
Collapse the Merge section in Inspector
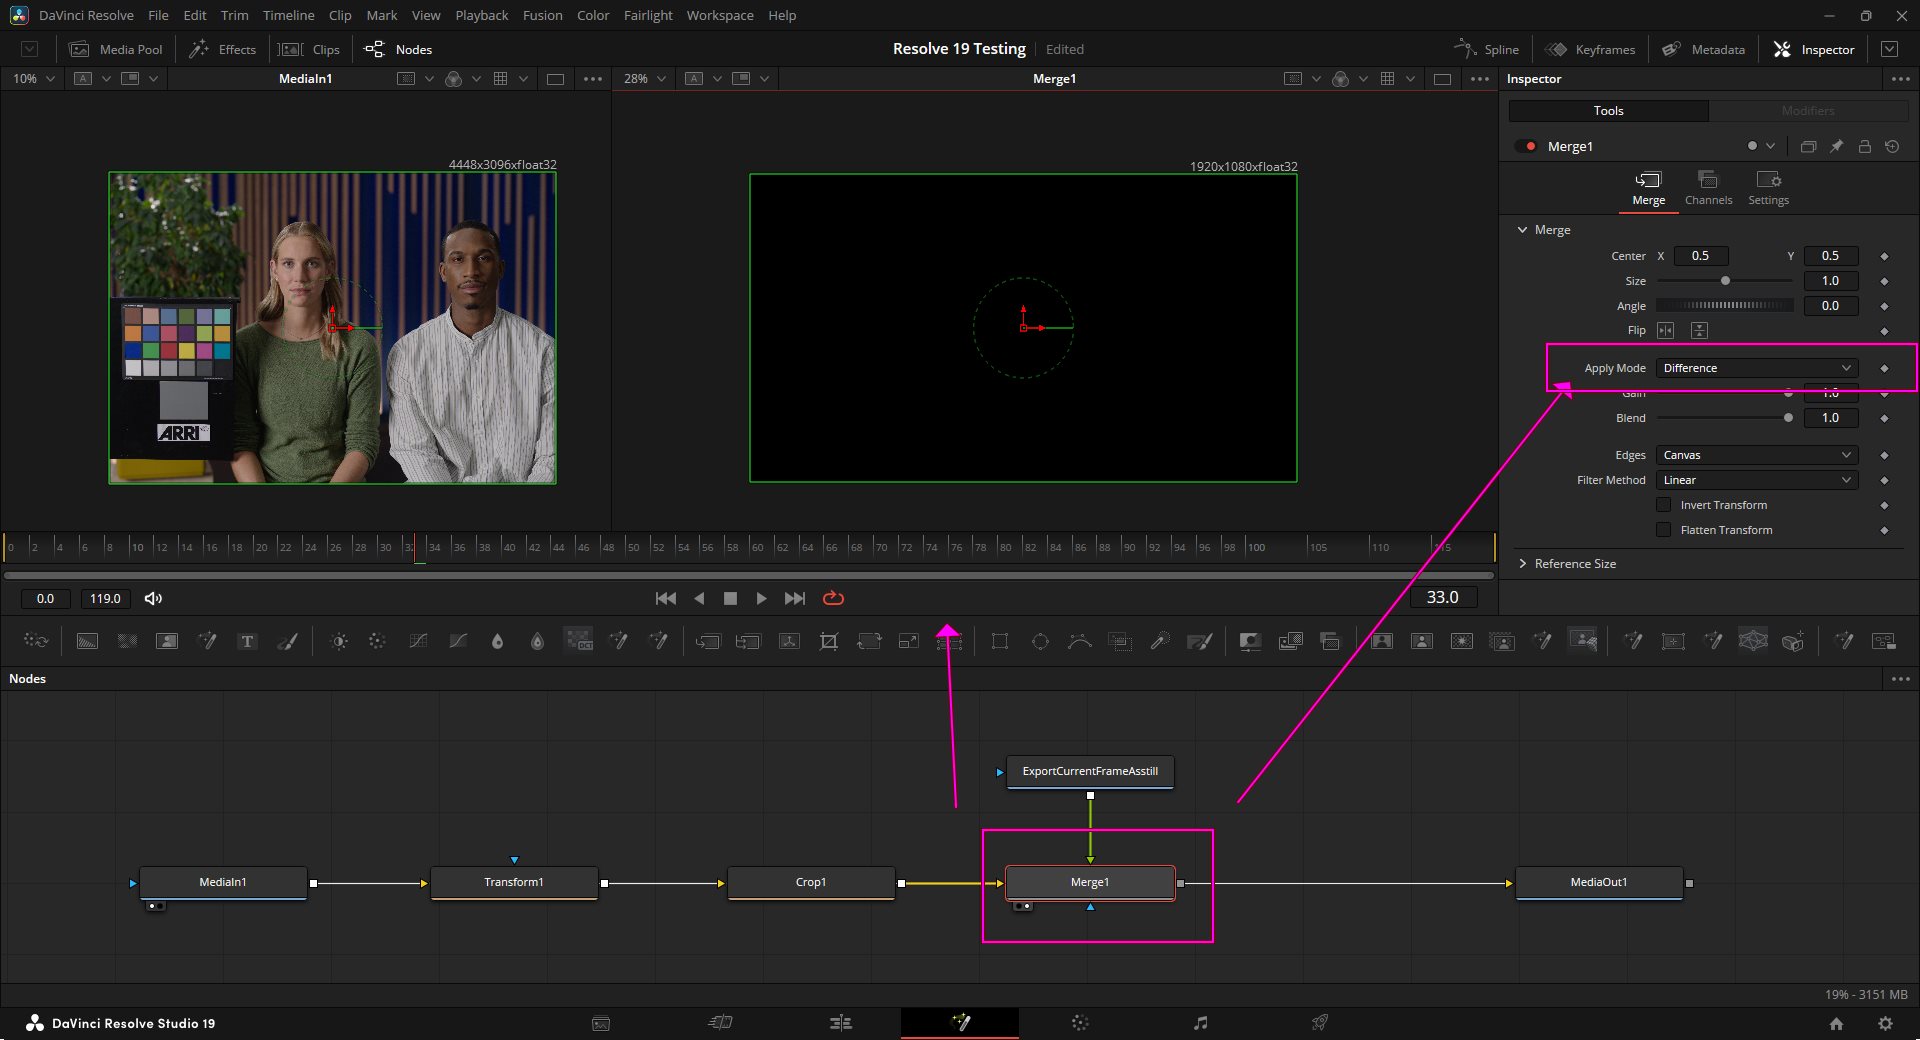tap(1523, 230)
